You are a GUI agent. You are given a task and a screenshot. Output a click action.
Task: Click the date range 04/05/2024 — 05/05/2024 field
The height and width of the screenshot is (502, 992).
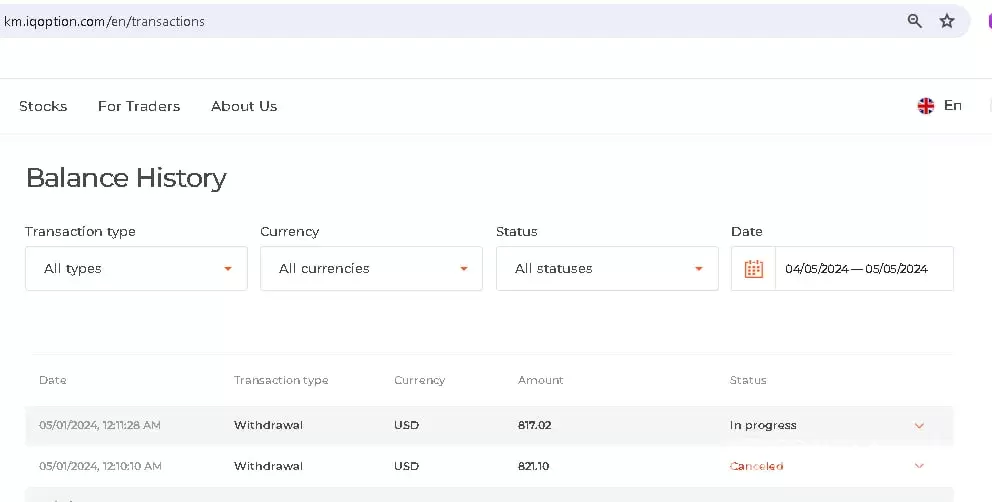[856, 269]
